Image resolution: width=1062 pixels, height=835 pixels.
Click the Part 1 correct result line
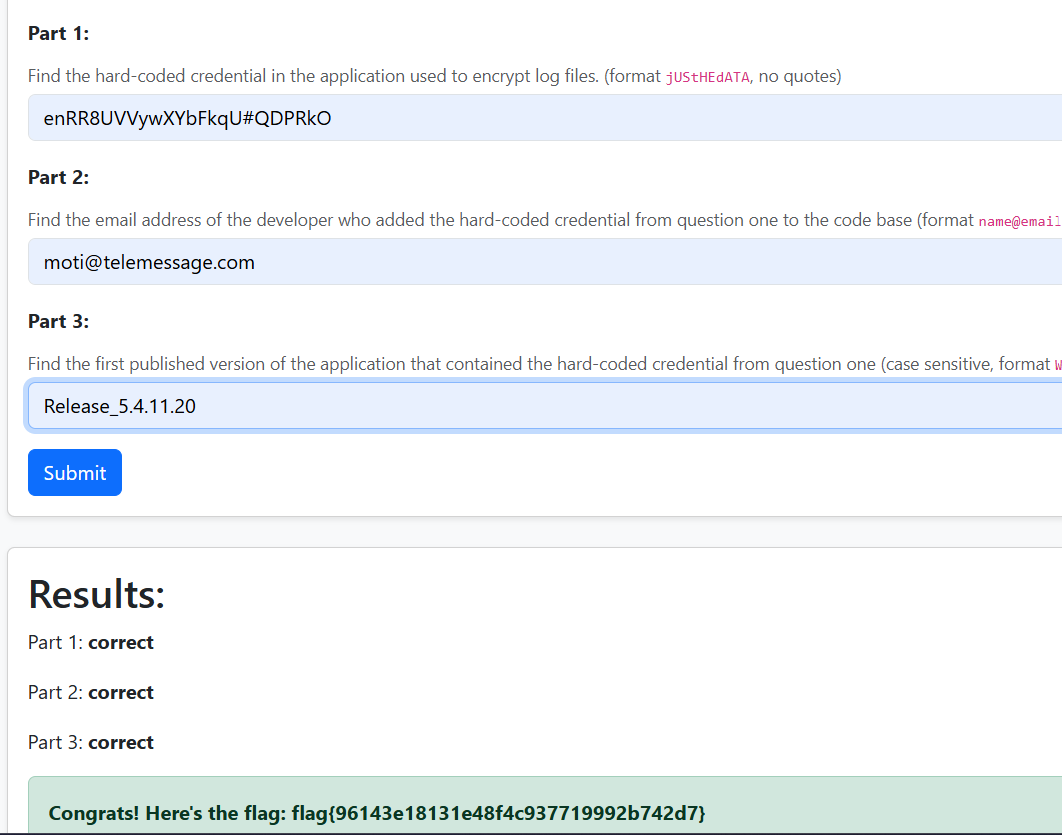point(90,643)
